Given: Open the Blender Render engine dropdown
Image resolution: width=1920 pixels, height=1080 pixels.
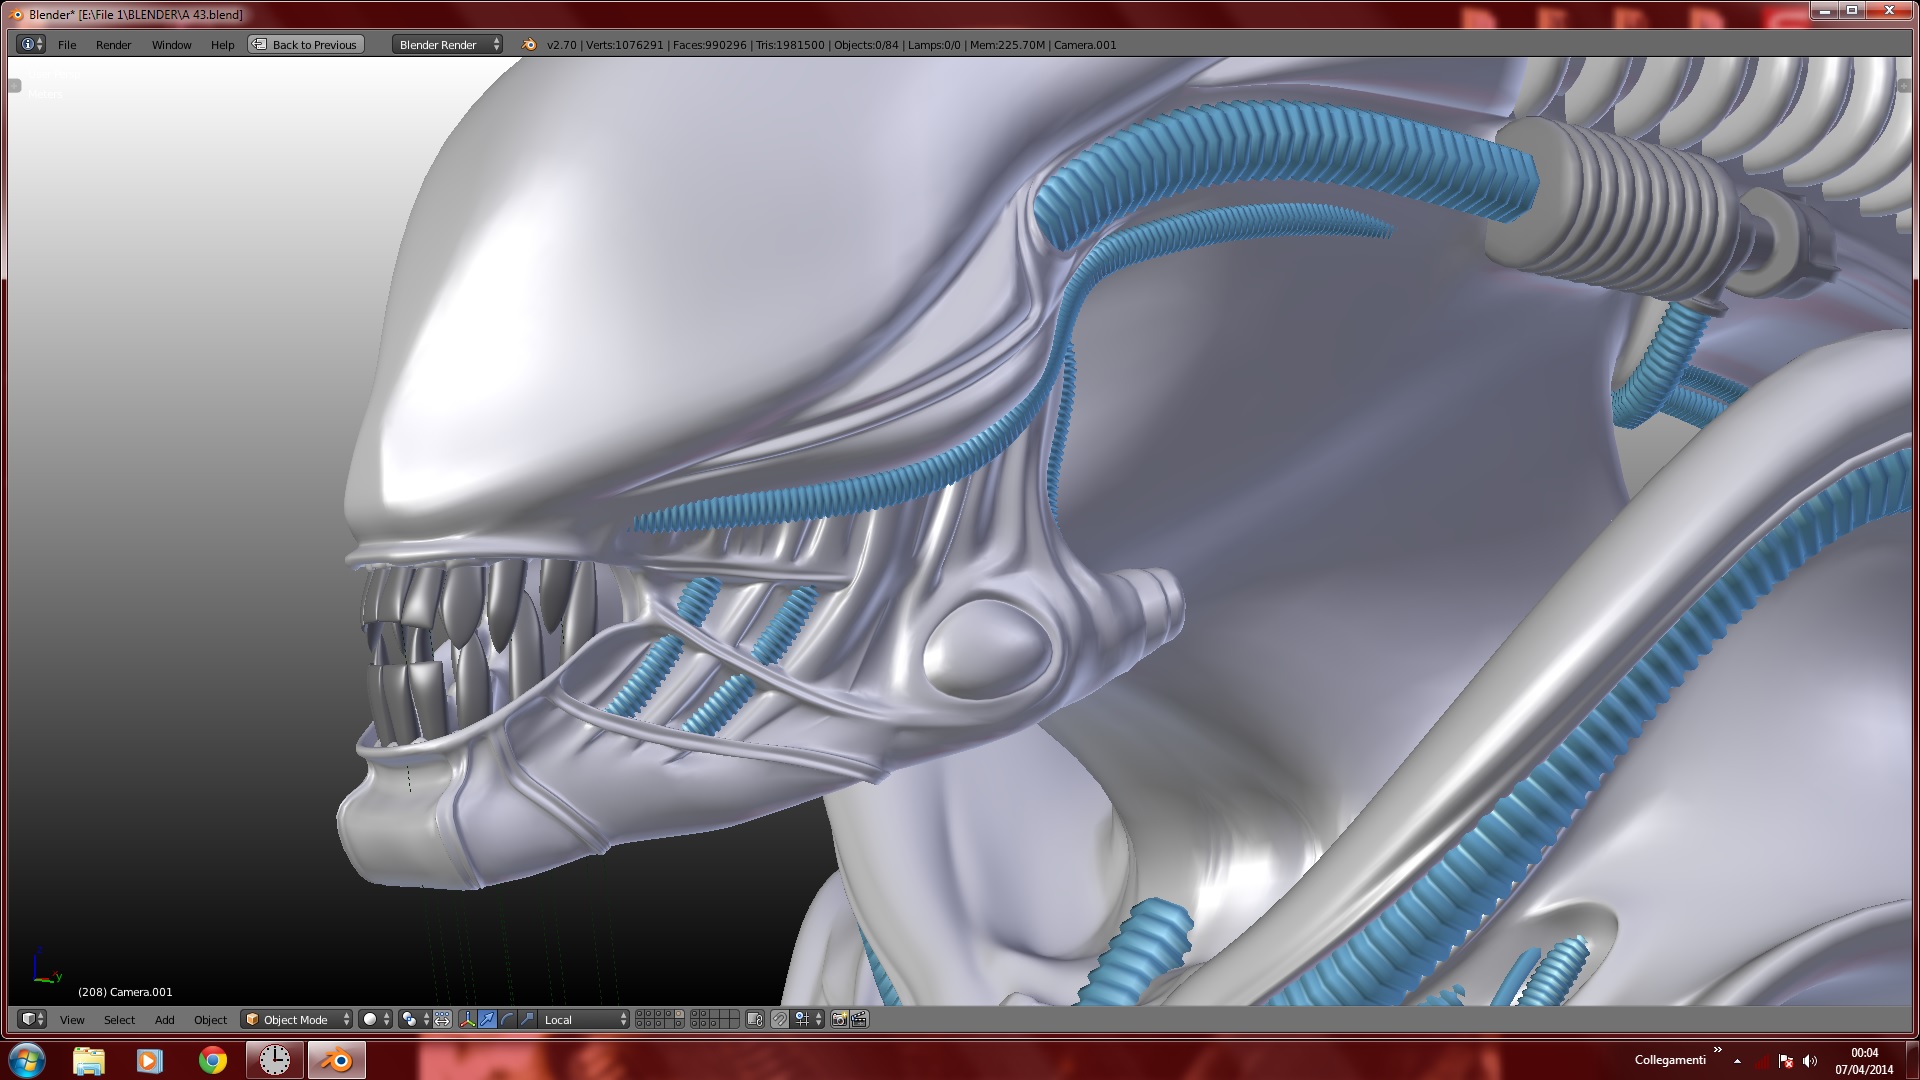Looking at the screenshot, I should click(x=447, y=44).
